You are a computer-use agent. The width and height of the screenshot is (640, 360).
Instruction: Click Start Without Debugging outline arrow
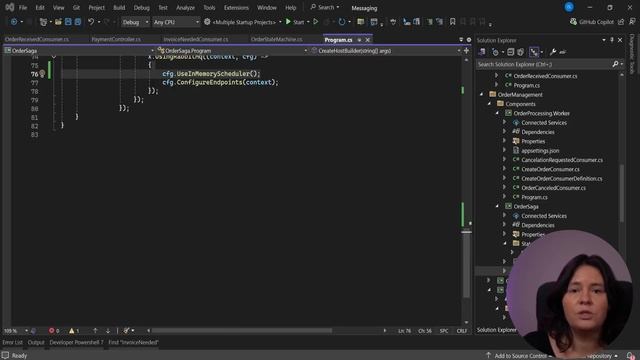point(316,22)
